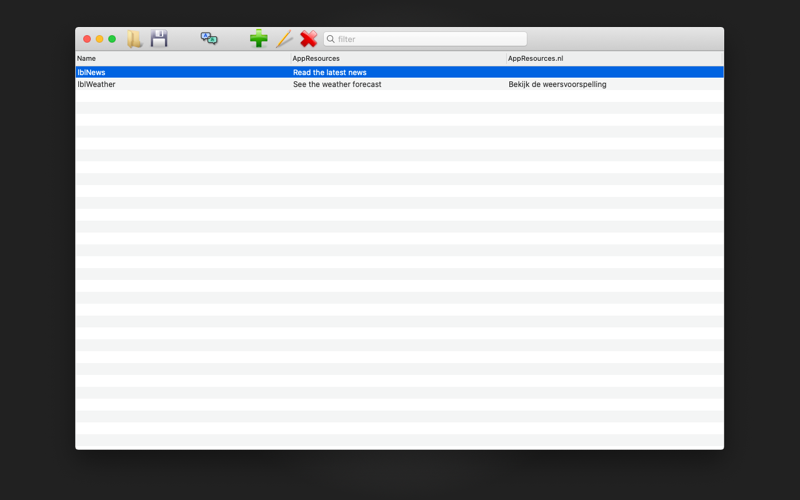The width and height of the screenshot is (800, 500).
Task: Select the lblWeather name cell
Action: pos(183,84)
